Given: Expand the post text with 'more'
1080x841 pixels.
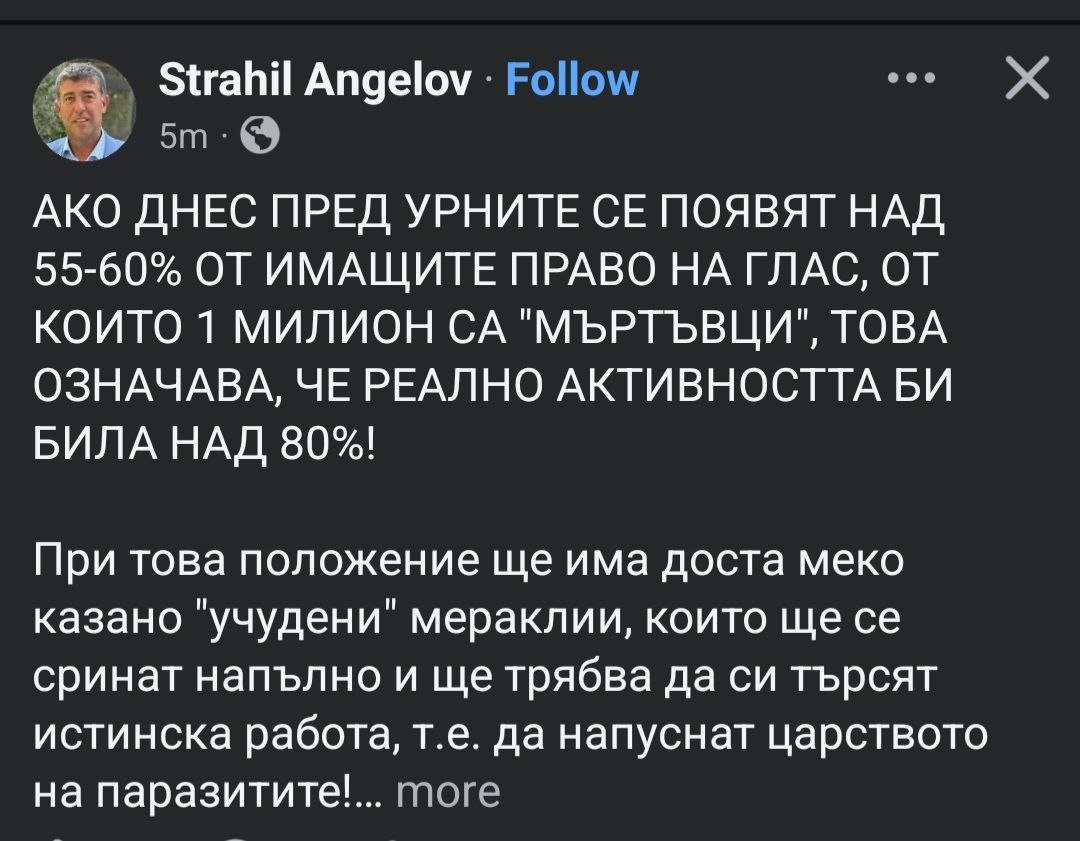Looking at the screenshot, I should click(x=448, y=792).
